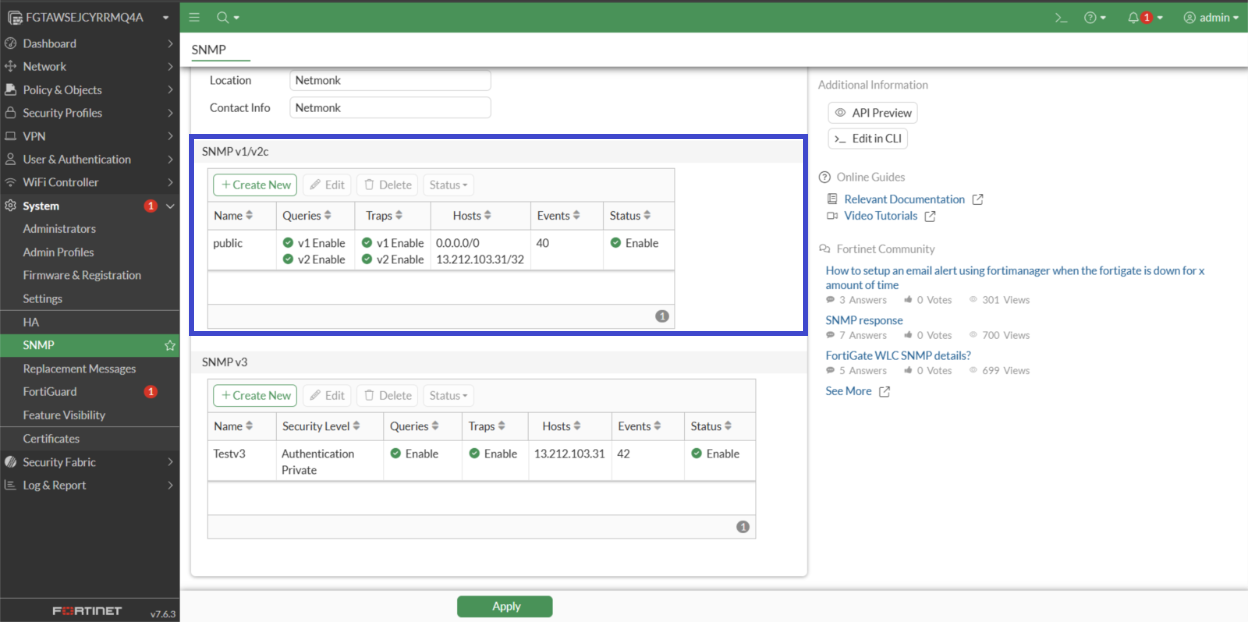
Task: Click the SNMP favorite star icon
Action: [170, 345]
